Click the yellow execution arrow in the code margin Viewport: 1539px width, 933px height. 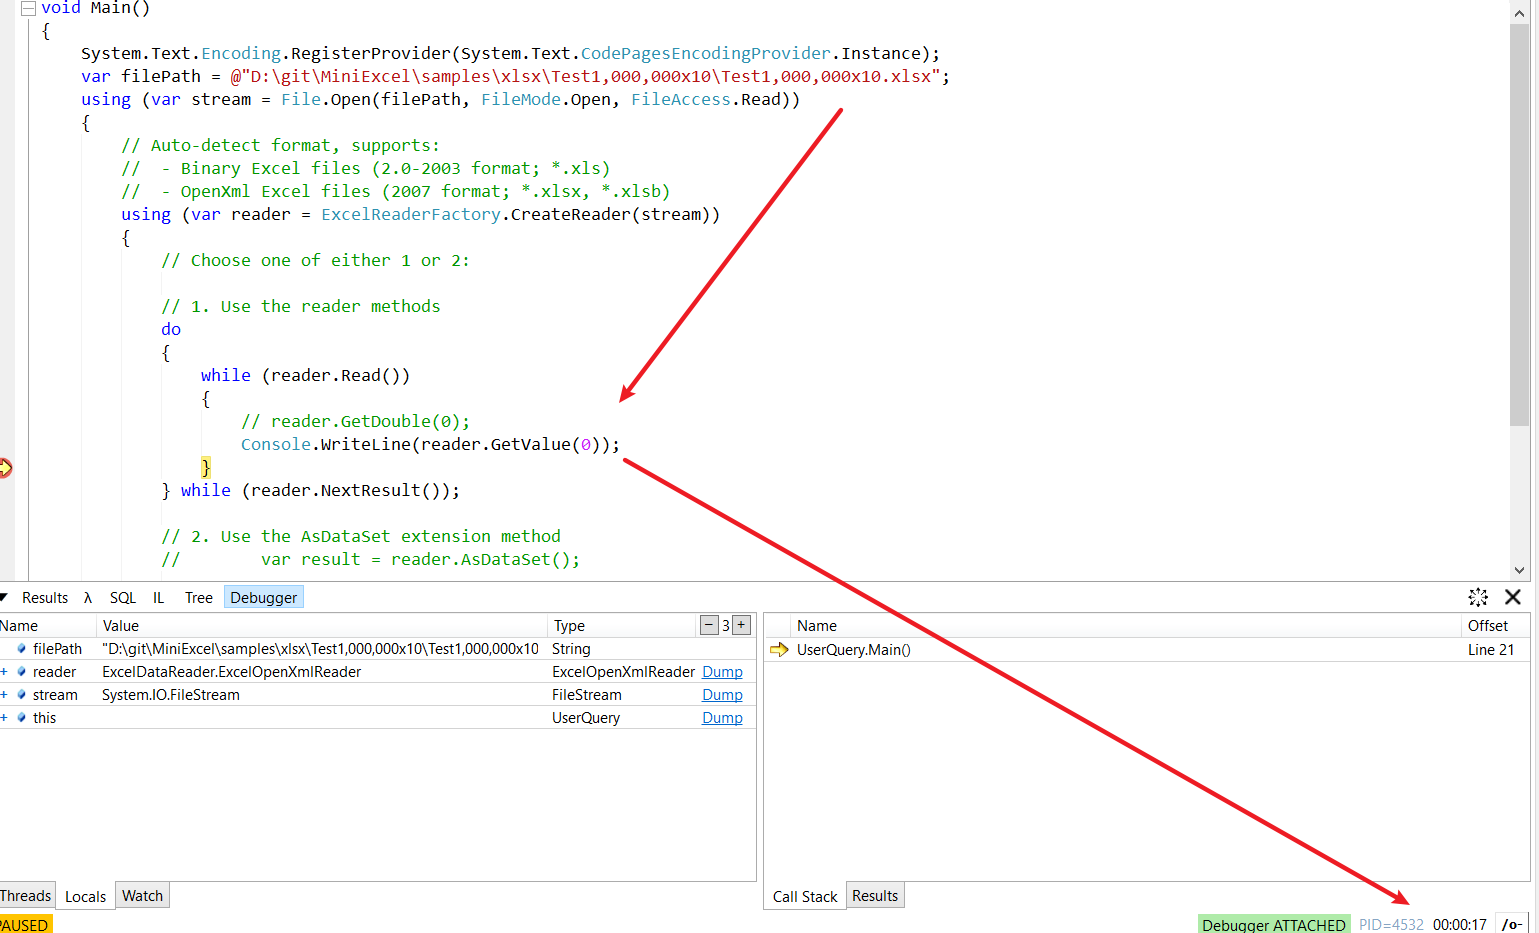pos(4,465)
